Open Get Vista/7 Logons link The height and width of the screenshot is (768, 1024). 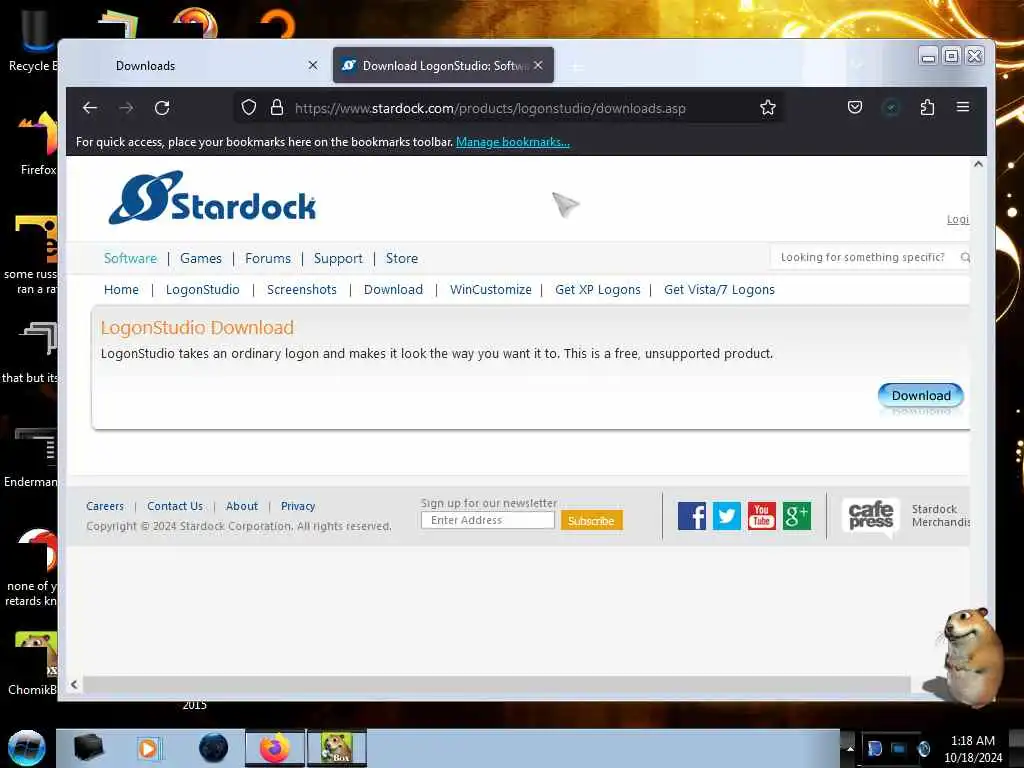click(x=719, y=289)
